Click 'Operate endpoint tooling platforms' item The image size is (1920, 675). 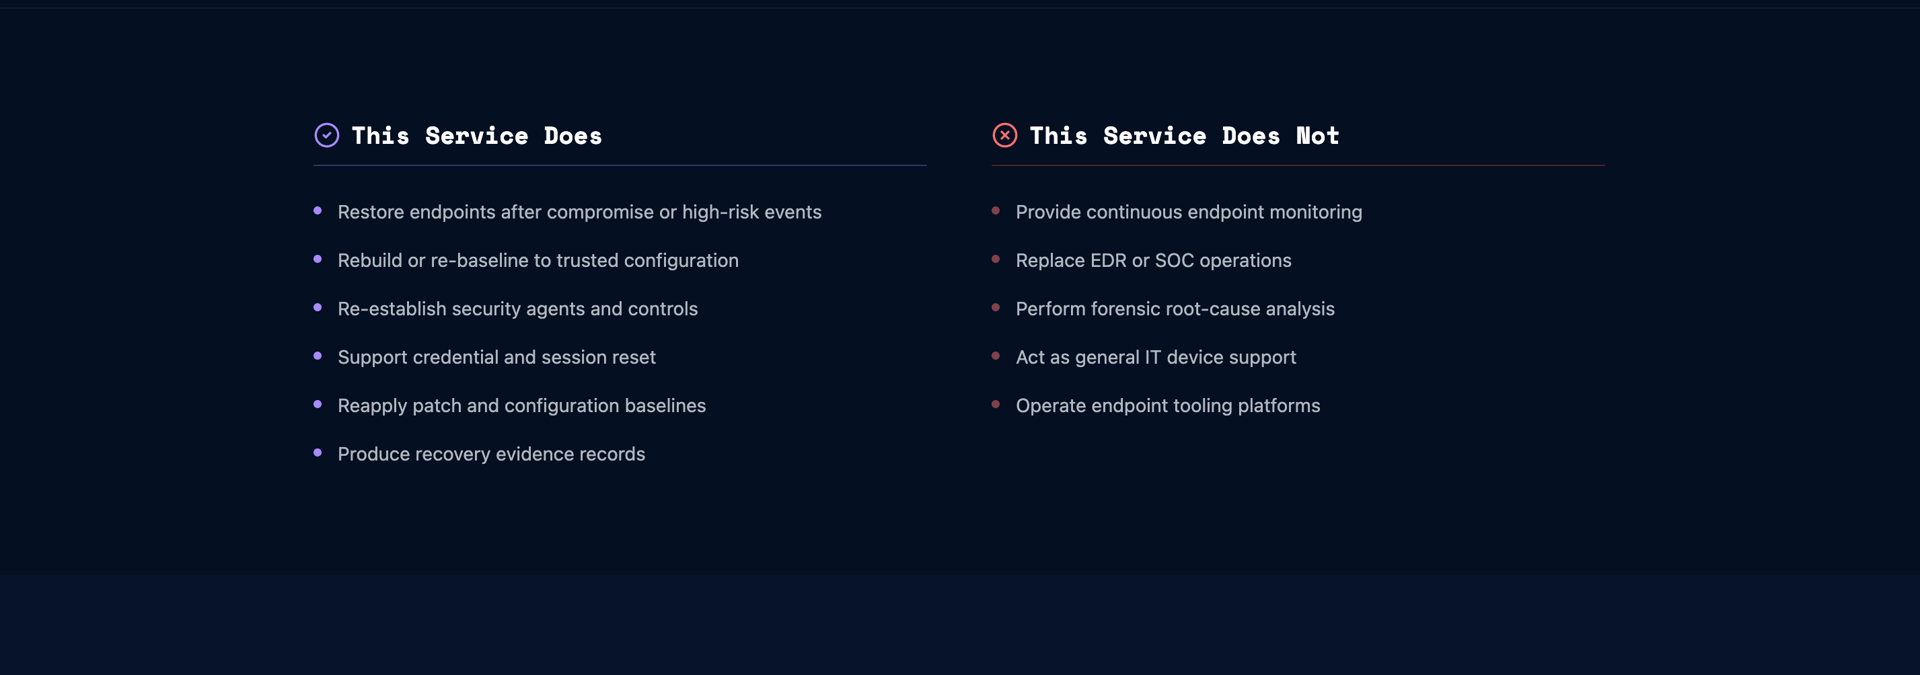(x=1167, y=406)
